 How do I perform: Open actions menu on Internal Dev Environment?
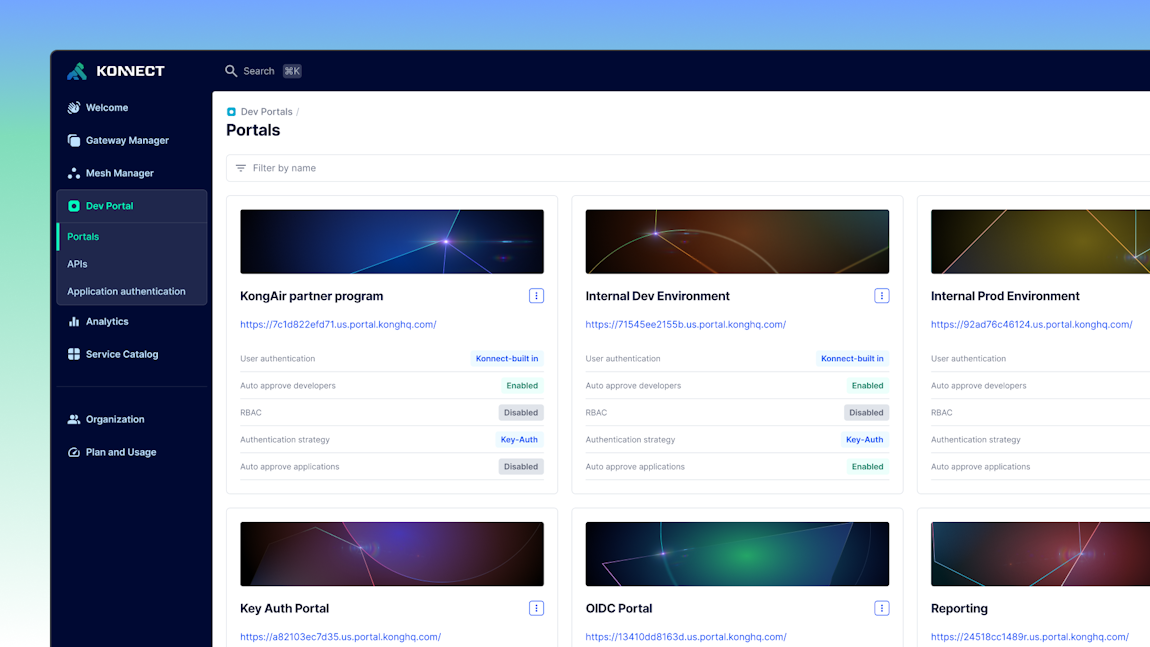point(882,295)
